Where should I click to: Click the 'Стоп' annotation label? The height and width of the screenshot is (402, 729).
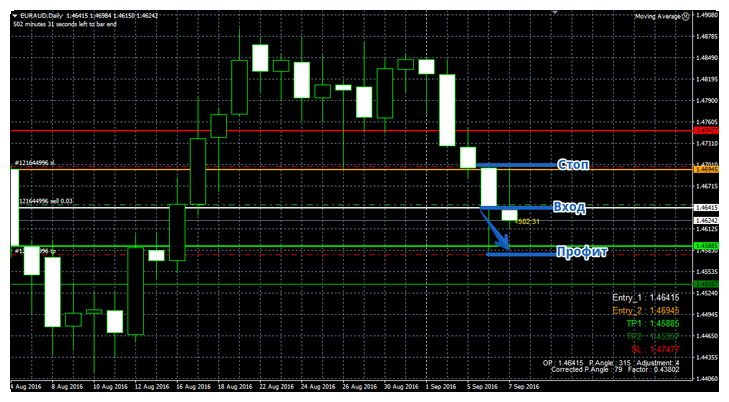point(571,164)
